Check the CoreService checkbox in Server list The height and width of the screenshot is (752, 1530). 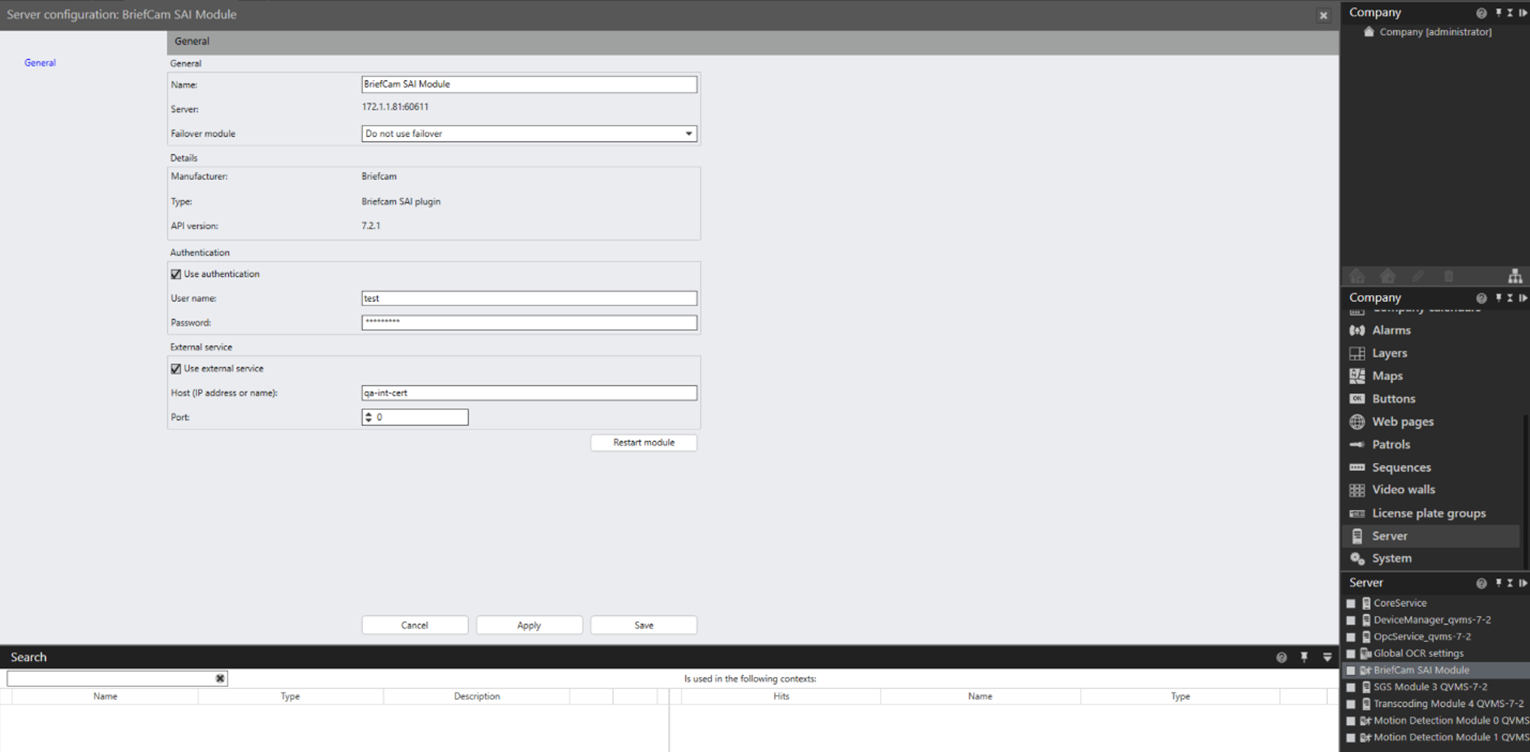(1351, 604)
